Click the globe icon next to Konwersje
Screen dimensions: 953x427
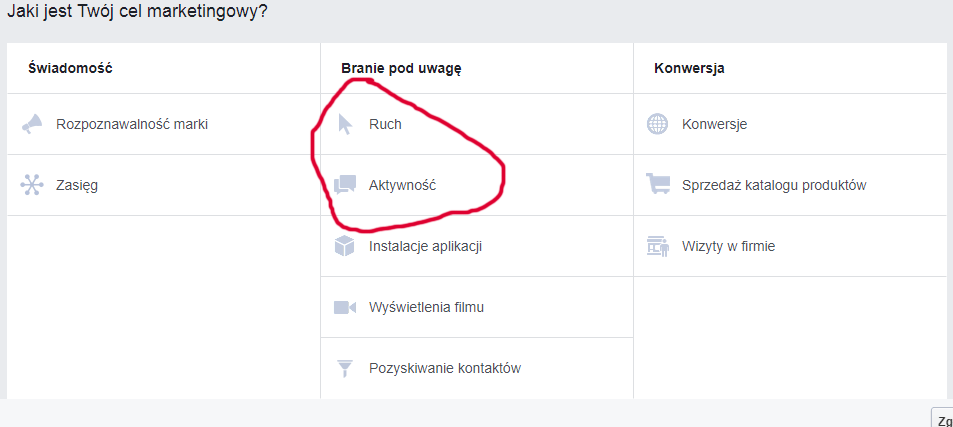click(657, 124)
